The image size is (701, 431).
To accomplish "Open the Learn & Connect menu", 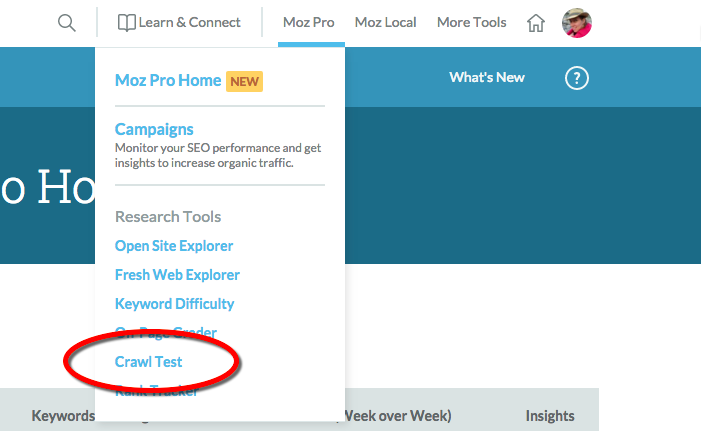I will tap(179, 23).
